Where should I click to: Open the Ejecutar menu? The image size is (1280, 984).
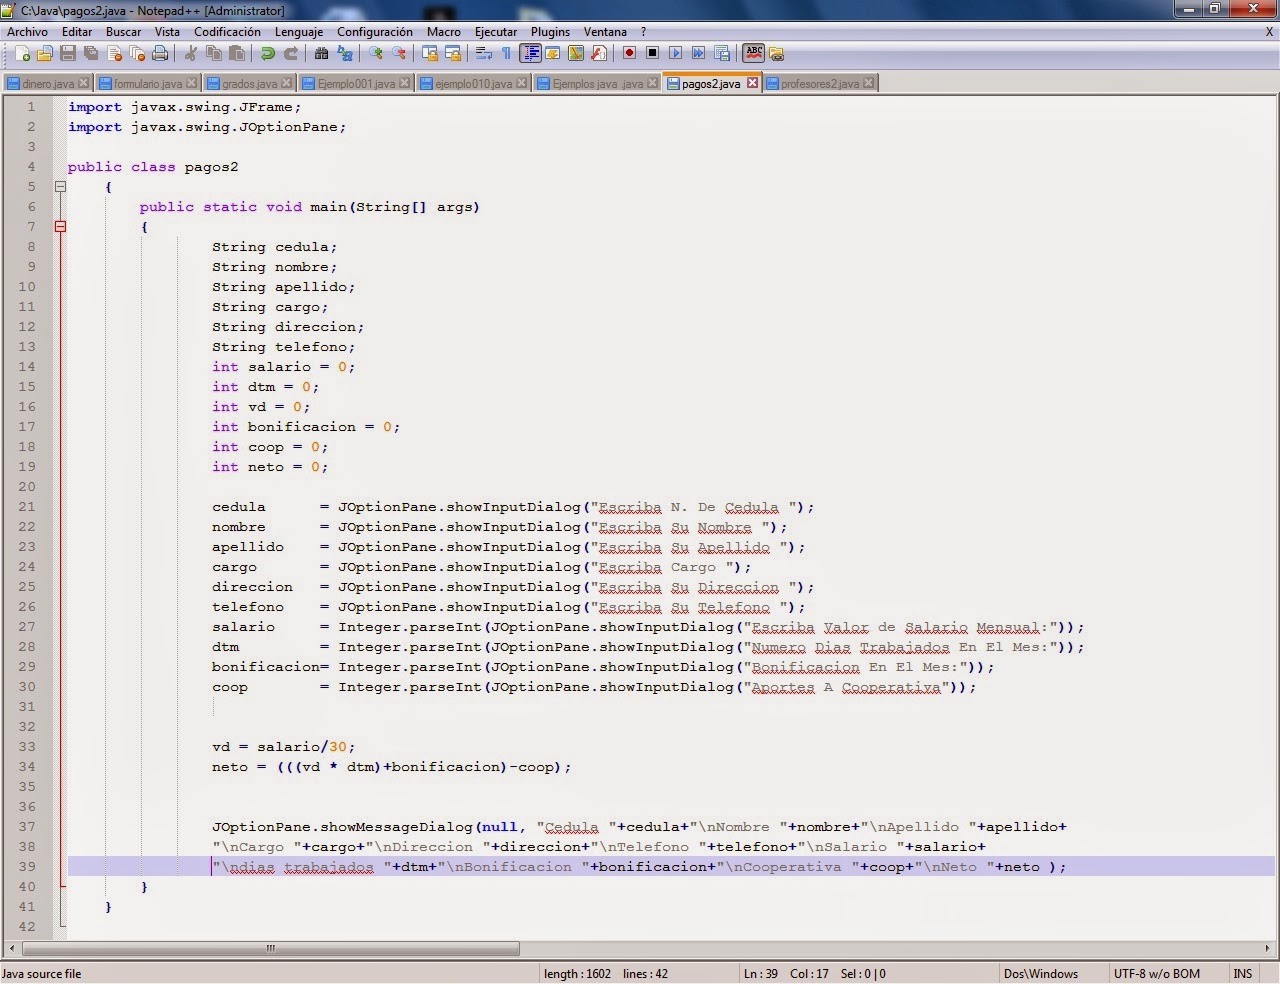(x=496, y=31)
